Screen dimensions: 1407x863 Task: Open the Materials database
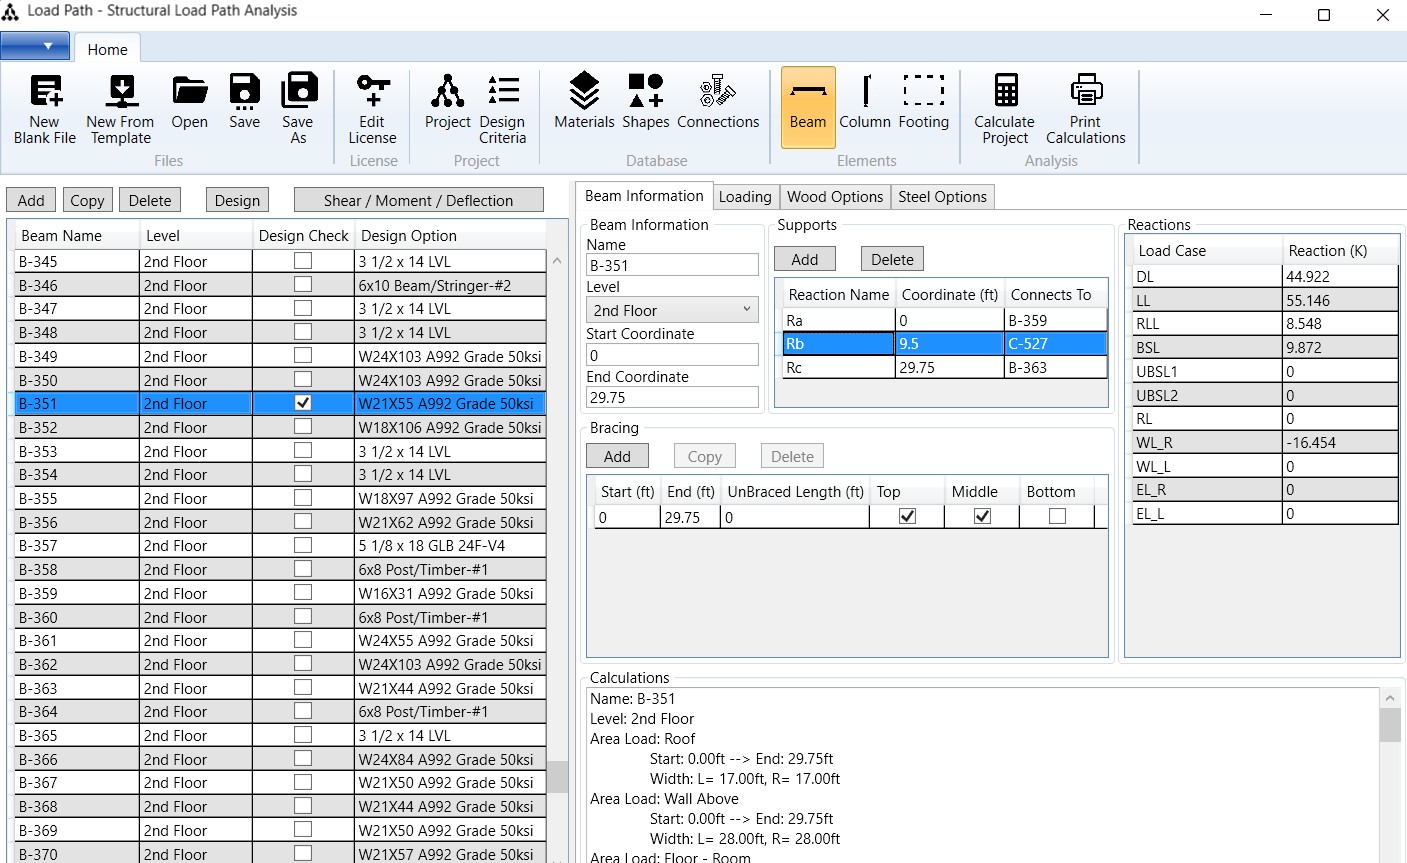coord(584,92)
